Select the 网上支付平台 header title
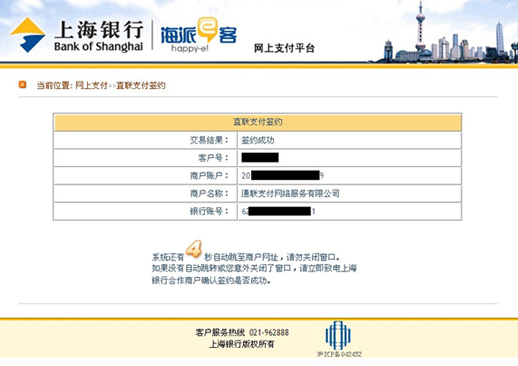 click(x=284, y=48)
